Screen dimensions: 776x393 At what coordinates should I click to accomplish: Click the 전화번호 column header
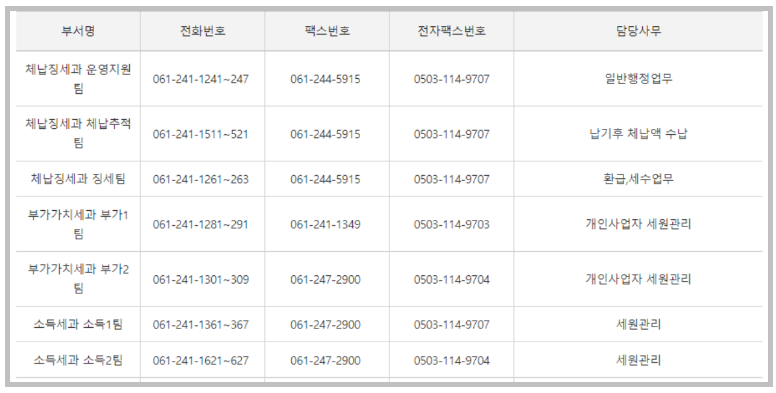point(202,31)
